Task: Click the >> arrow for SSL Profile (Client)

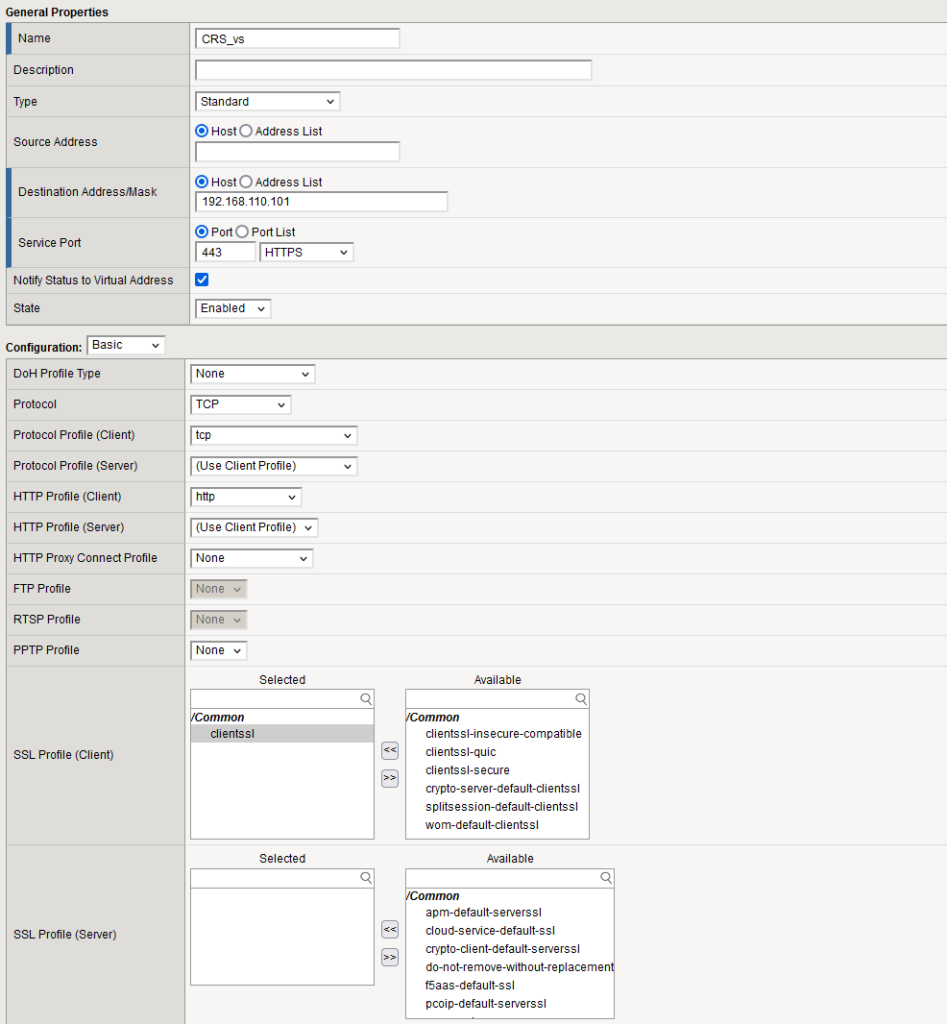Action: pos(389,778)
